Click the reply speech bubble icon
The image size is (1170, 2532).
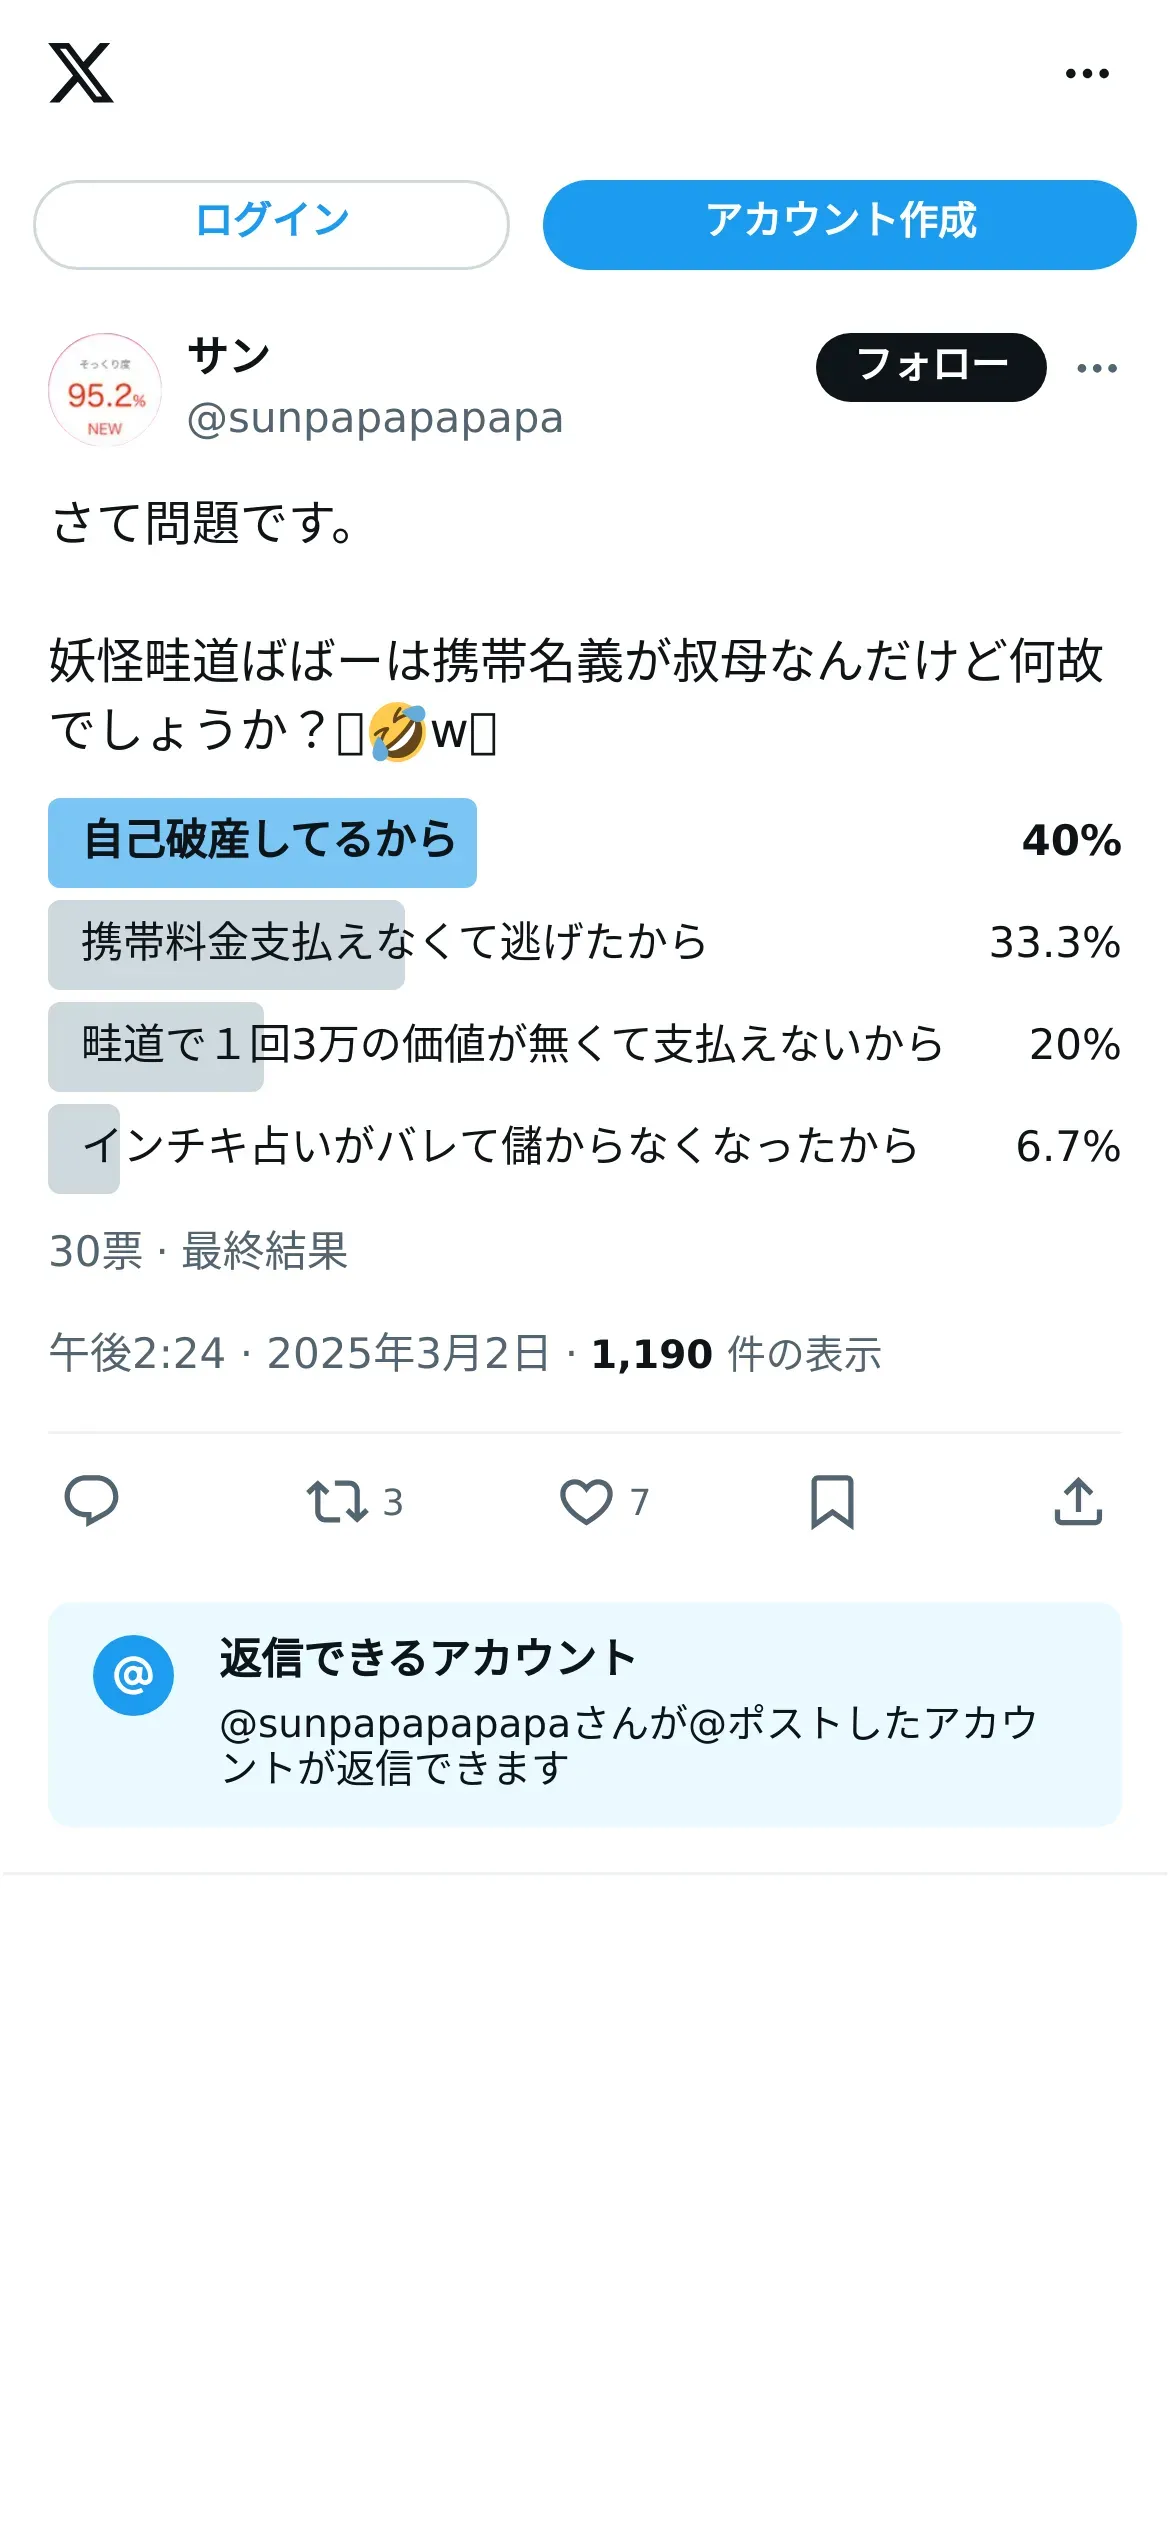pyautogui.click(x=91, y=1501)
